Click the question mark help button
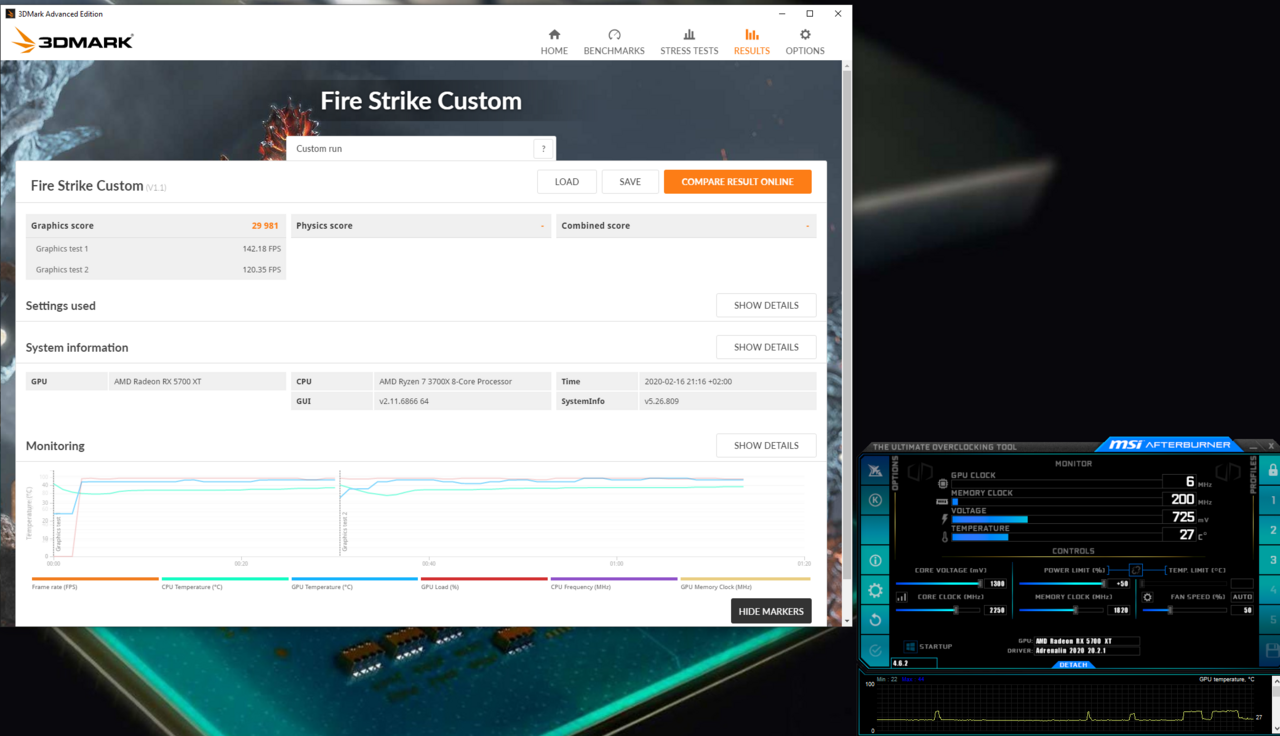This screenshot has height=736, width=1280. pos(543,149)
